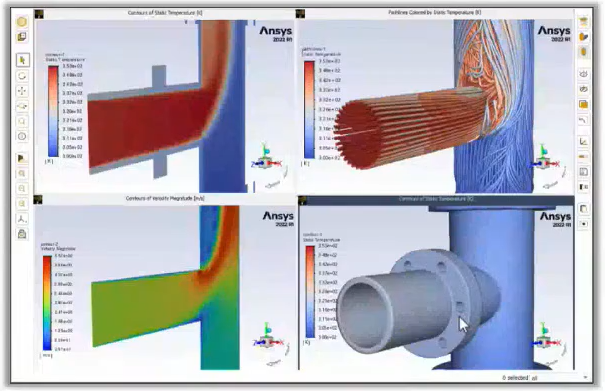605x391 pixels.
Task: Activate the lower-right 'Contours of Static Temperature' title bar
Action: pyautogui.click(x=436, y=199)
